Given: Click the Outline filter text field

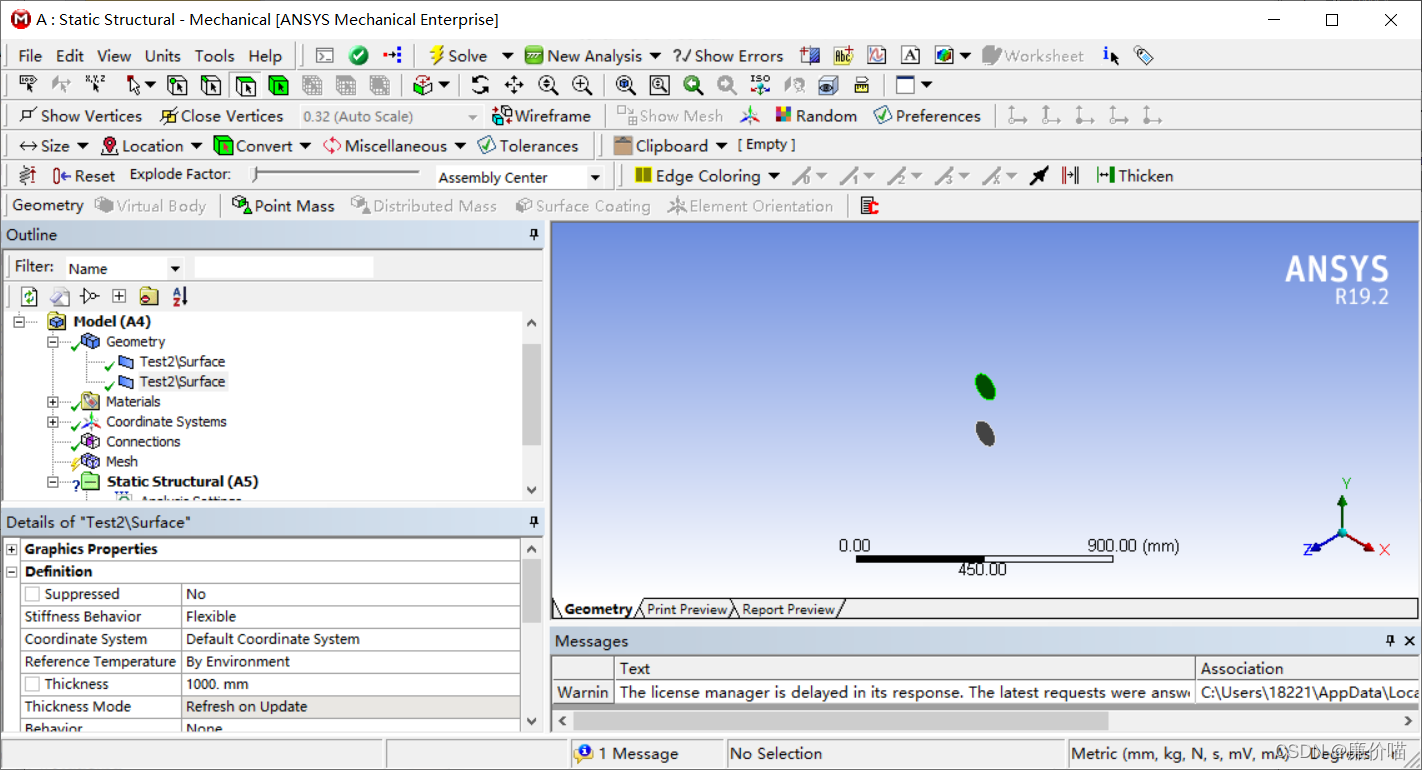Looking at the screenshot, I should point(283,267).
